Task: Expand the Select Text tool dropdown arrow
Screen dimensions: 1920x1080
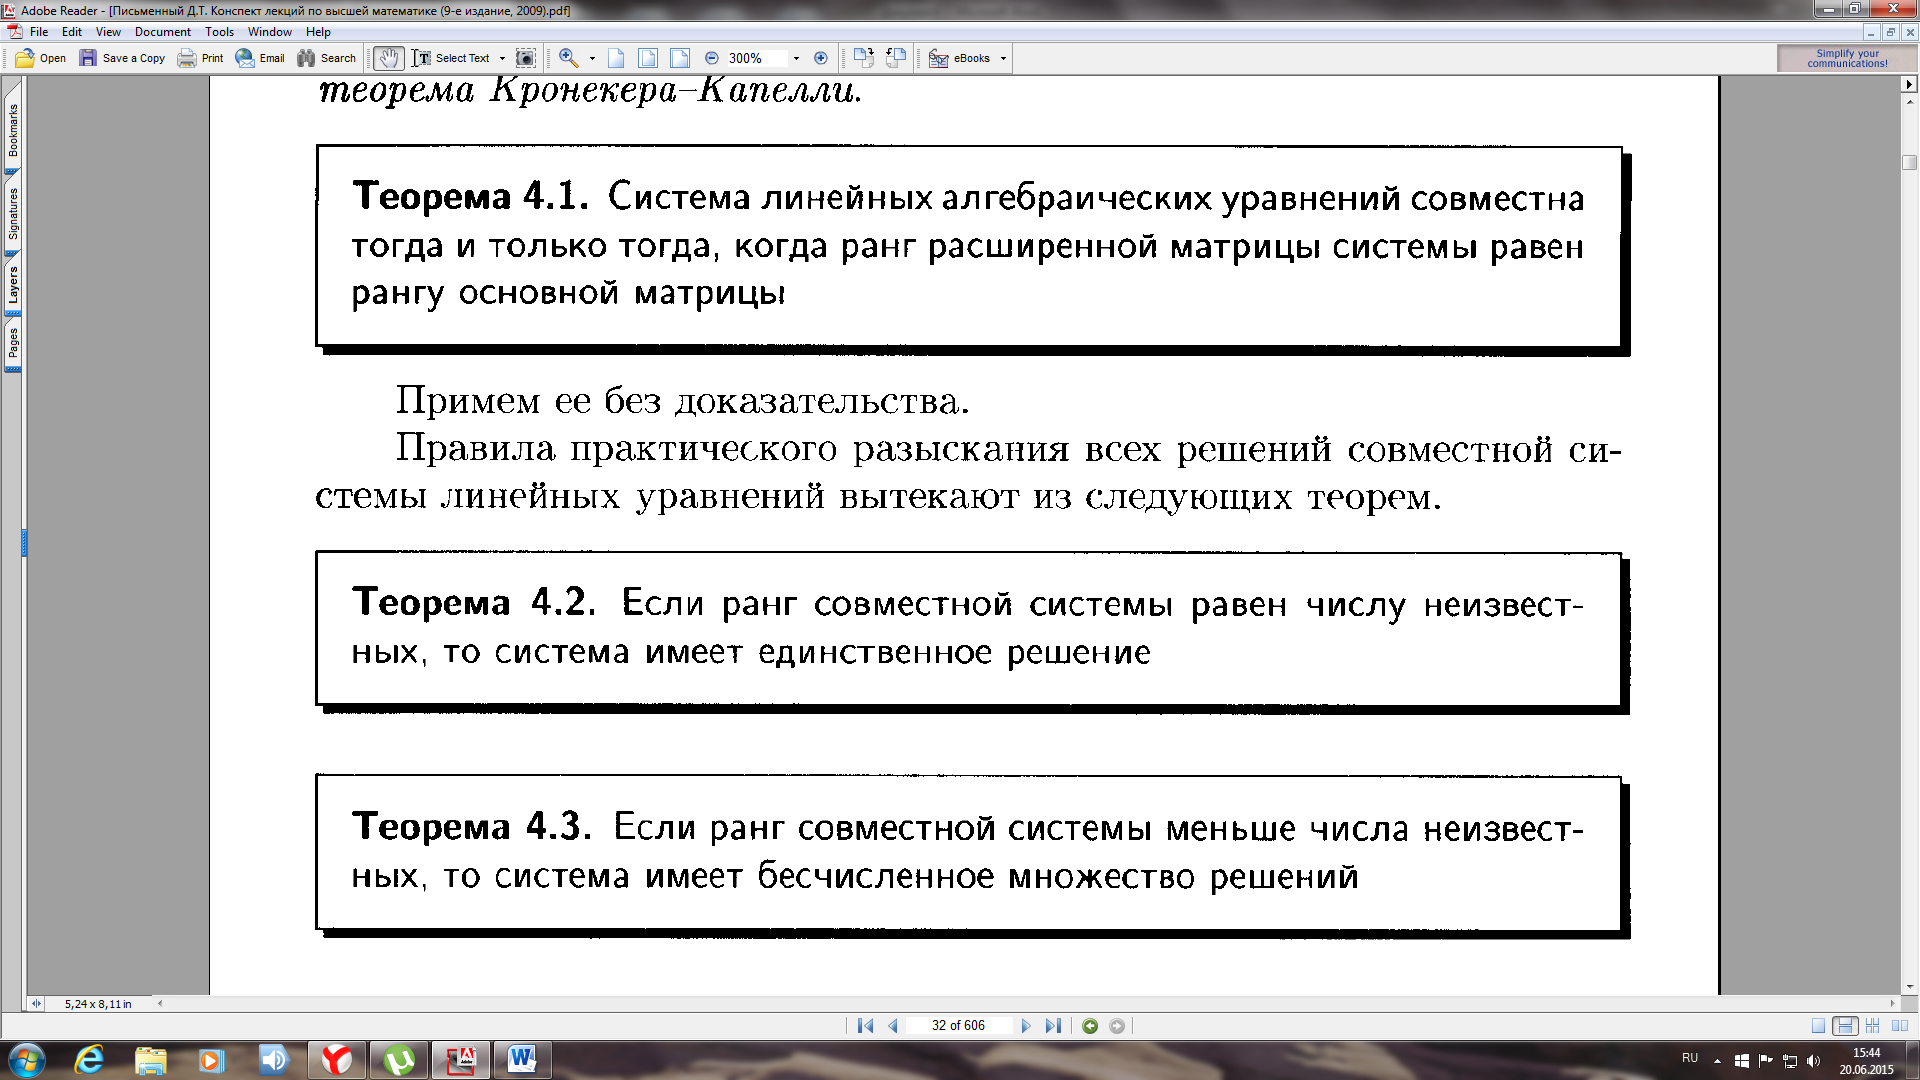Action: (x=502, y=58)
